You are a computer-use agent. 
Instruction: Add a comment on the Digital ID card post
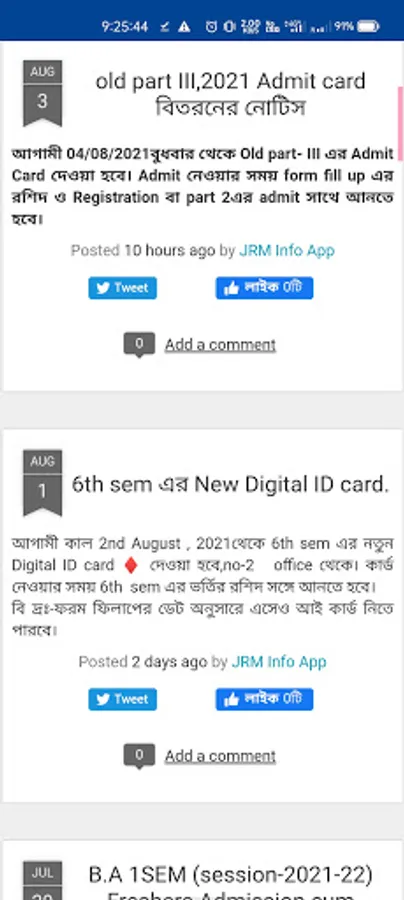(220, 757)
